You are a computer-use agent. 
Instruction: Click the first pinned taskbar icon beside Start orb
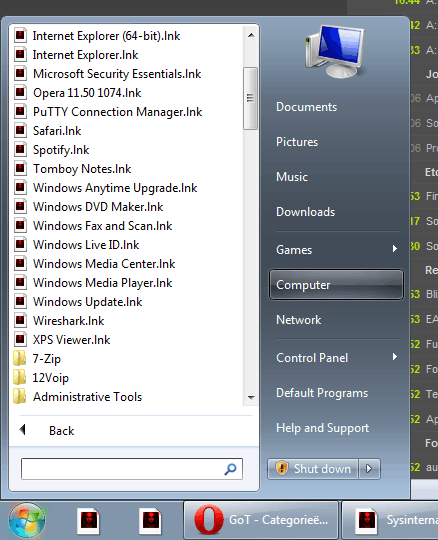(x=89, y=520)
